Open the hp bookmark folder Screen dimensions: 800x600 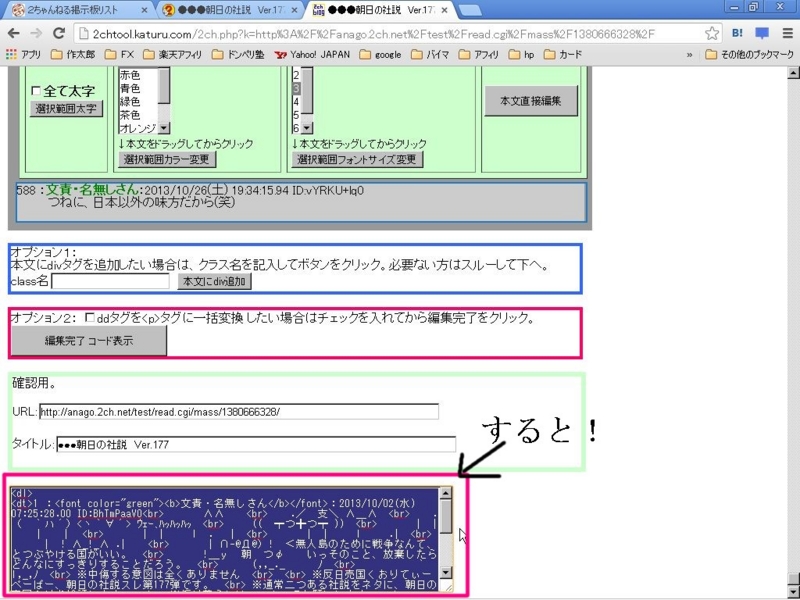pos(521,54)
